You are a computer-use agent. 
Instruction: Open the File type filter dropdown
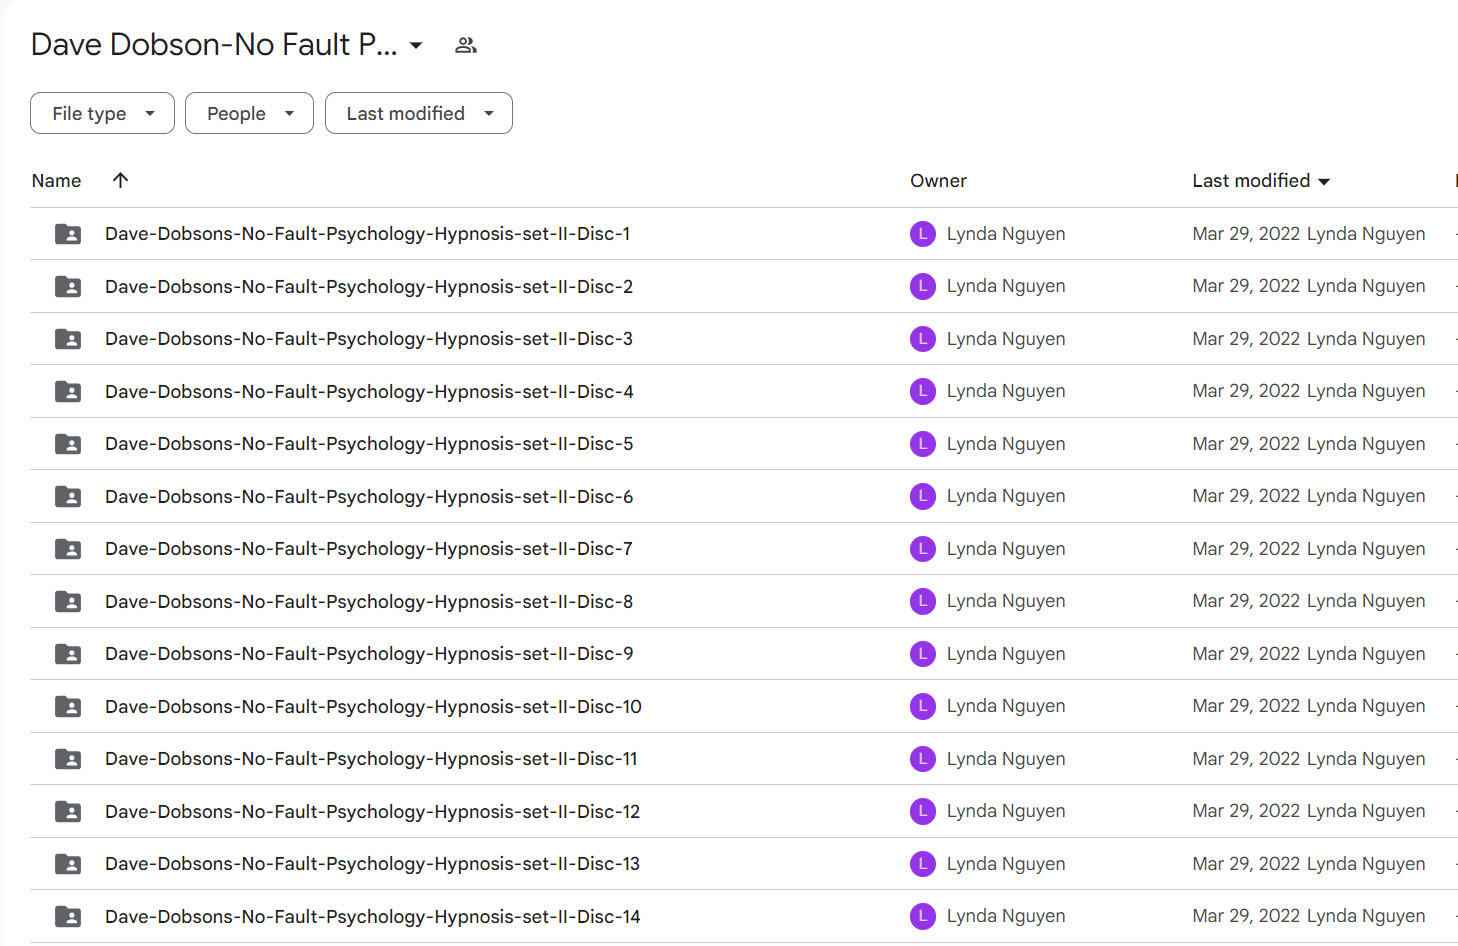tap(102, 113)
